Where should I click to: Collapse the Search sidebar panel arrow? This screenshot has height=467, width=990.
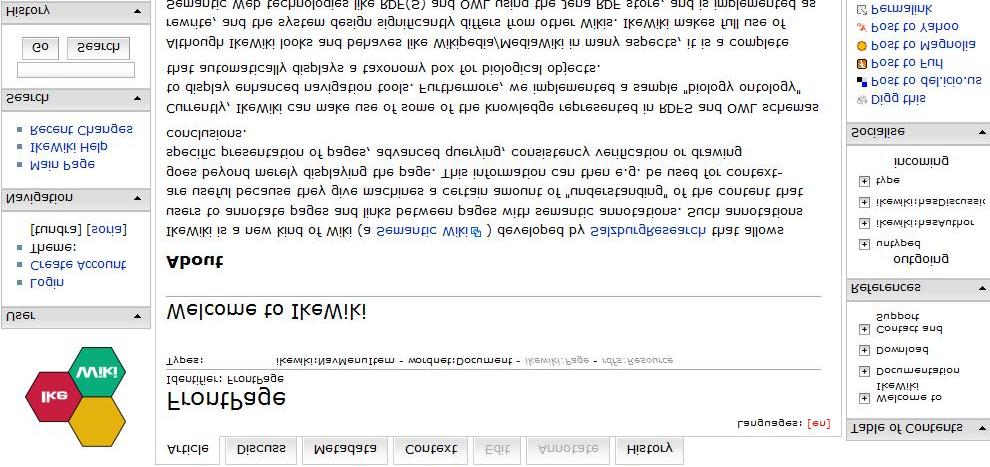138,98
